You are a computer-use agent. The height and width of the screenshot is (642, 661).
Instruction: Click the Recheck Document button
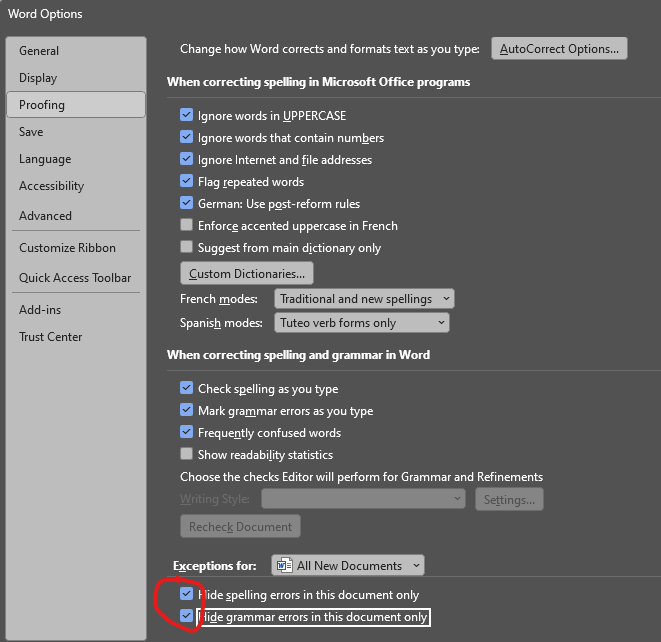240,526
